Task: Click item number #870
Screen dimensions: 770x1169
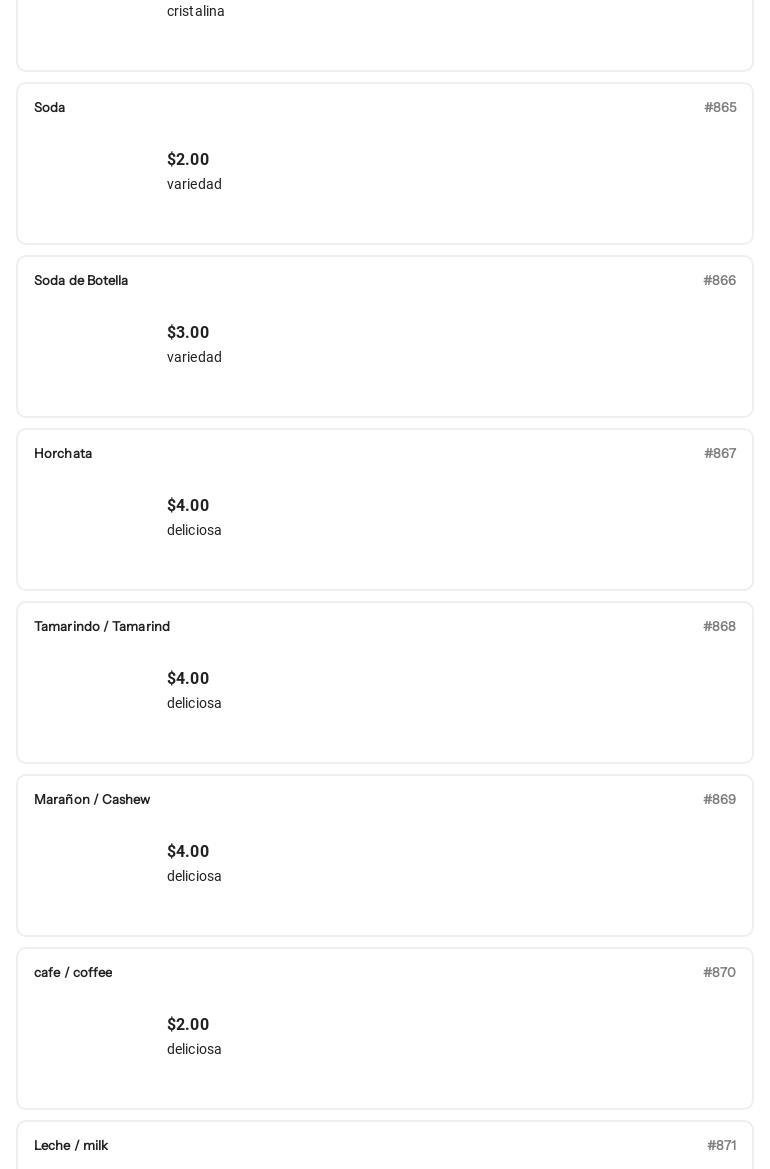Action: click(719, 972)
